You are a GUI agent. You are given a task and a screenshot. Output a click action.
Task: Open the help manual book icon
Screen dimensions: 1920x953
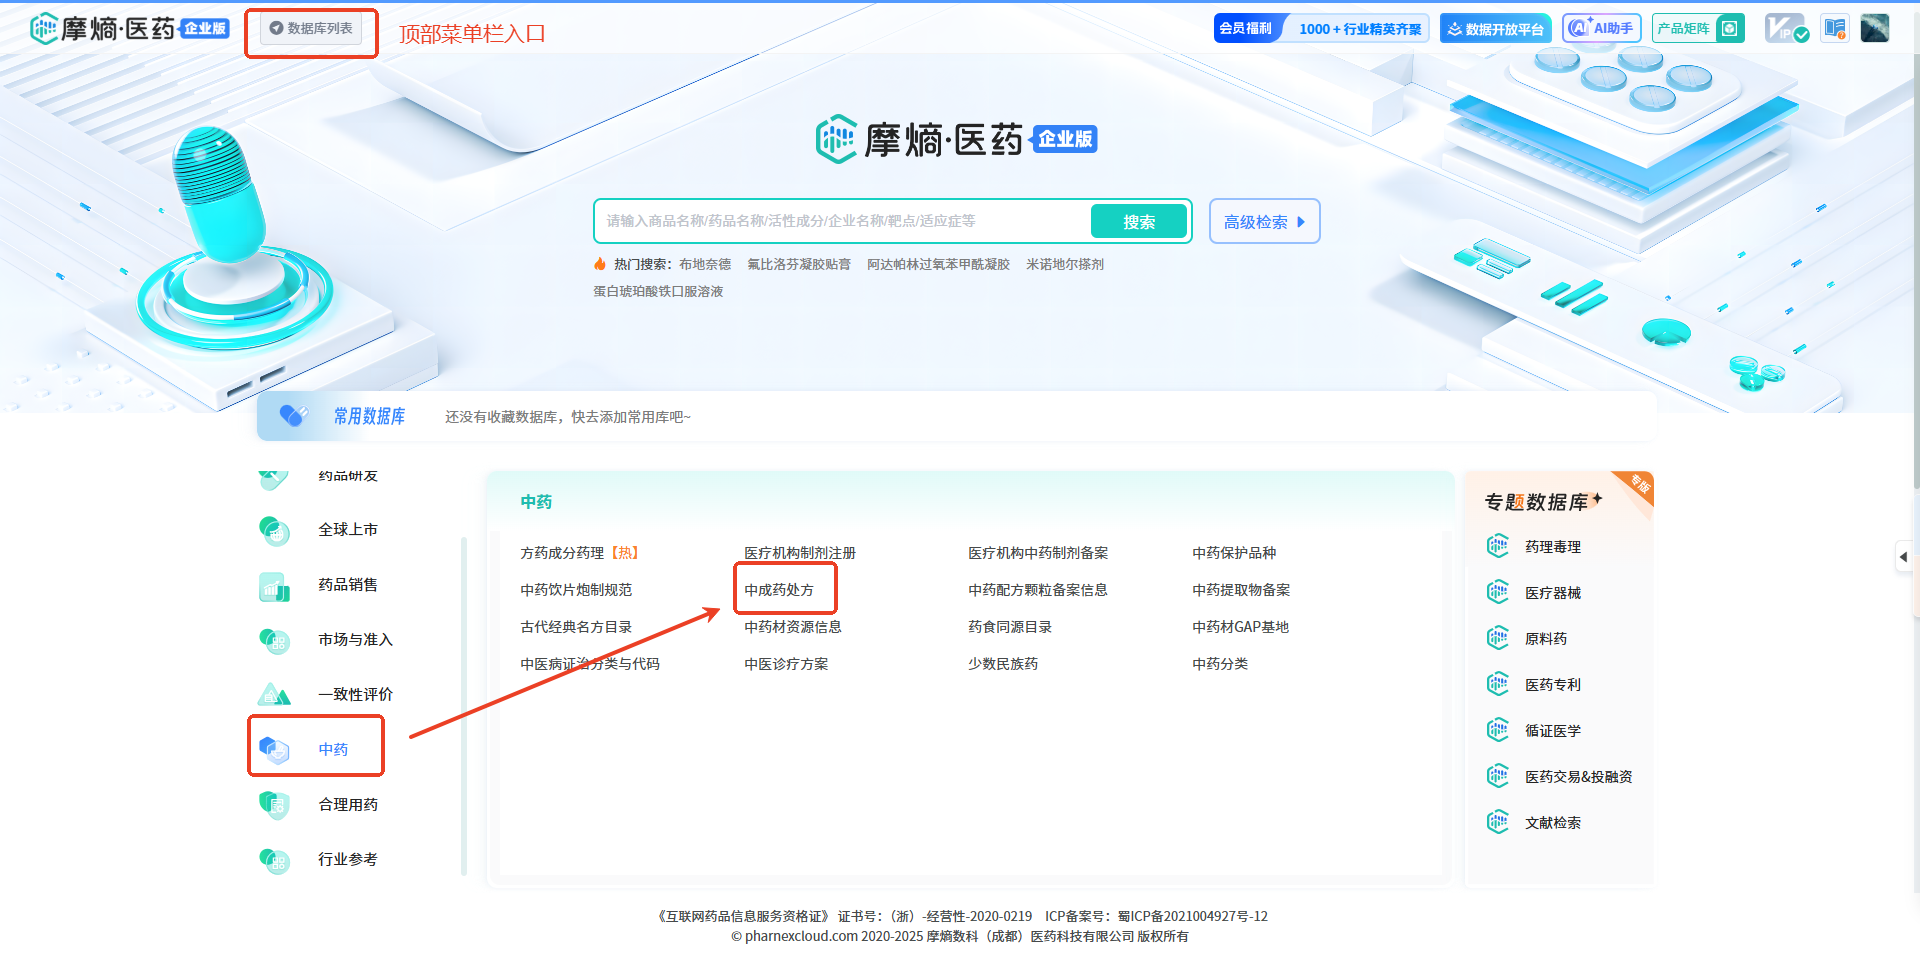click(1835, 28)
